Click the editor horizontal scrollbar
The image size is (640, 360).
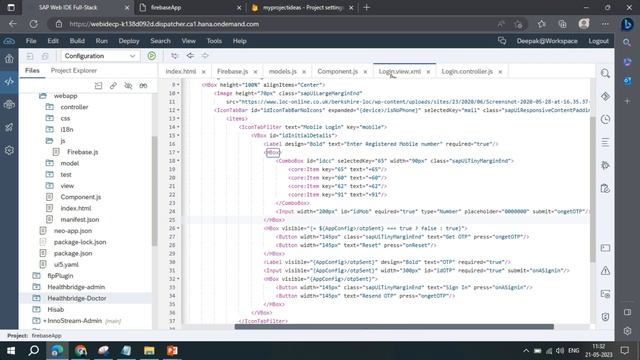394,327
